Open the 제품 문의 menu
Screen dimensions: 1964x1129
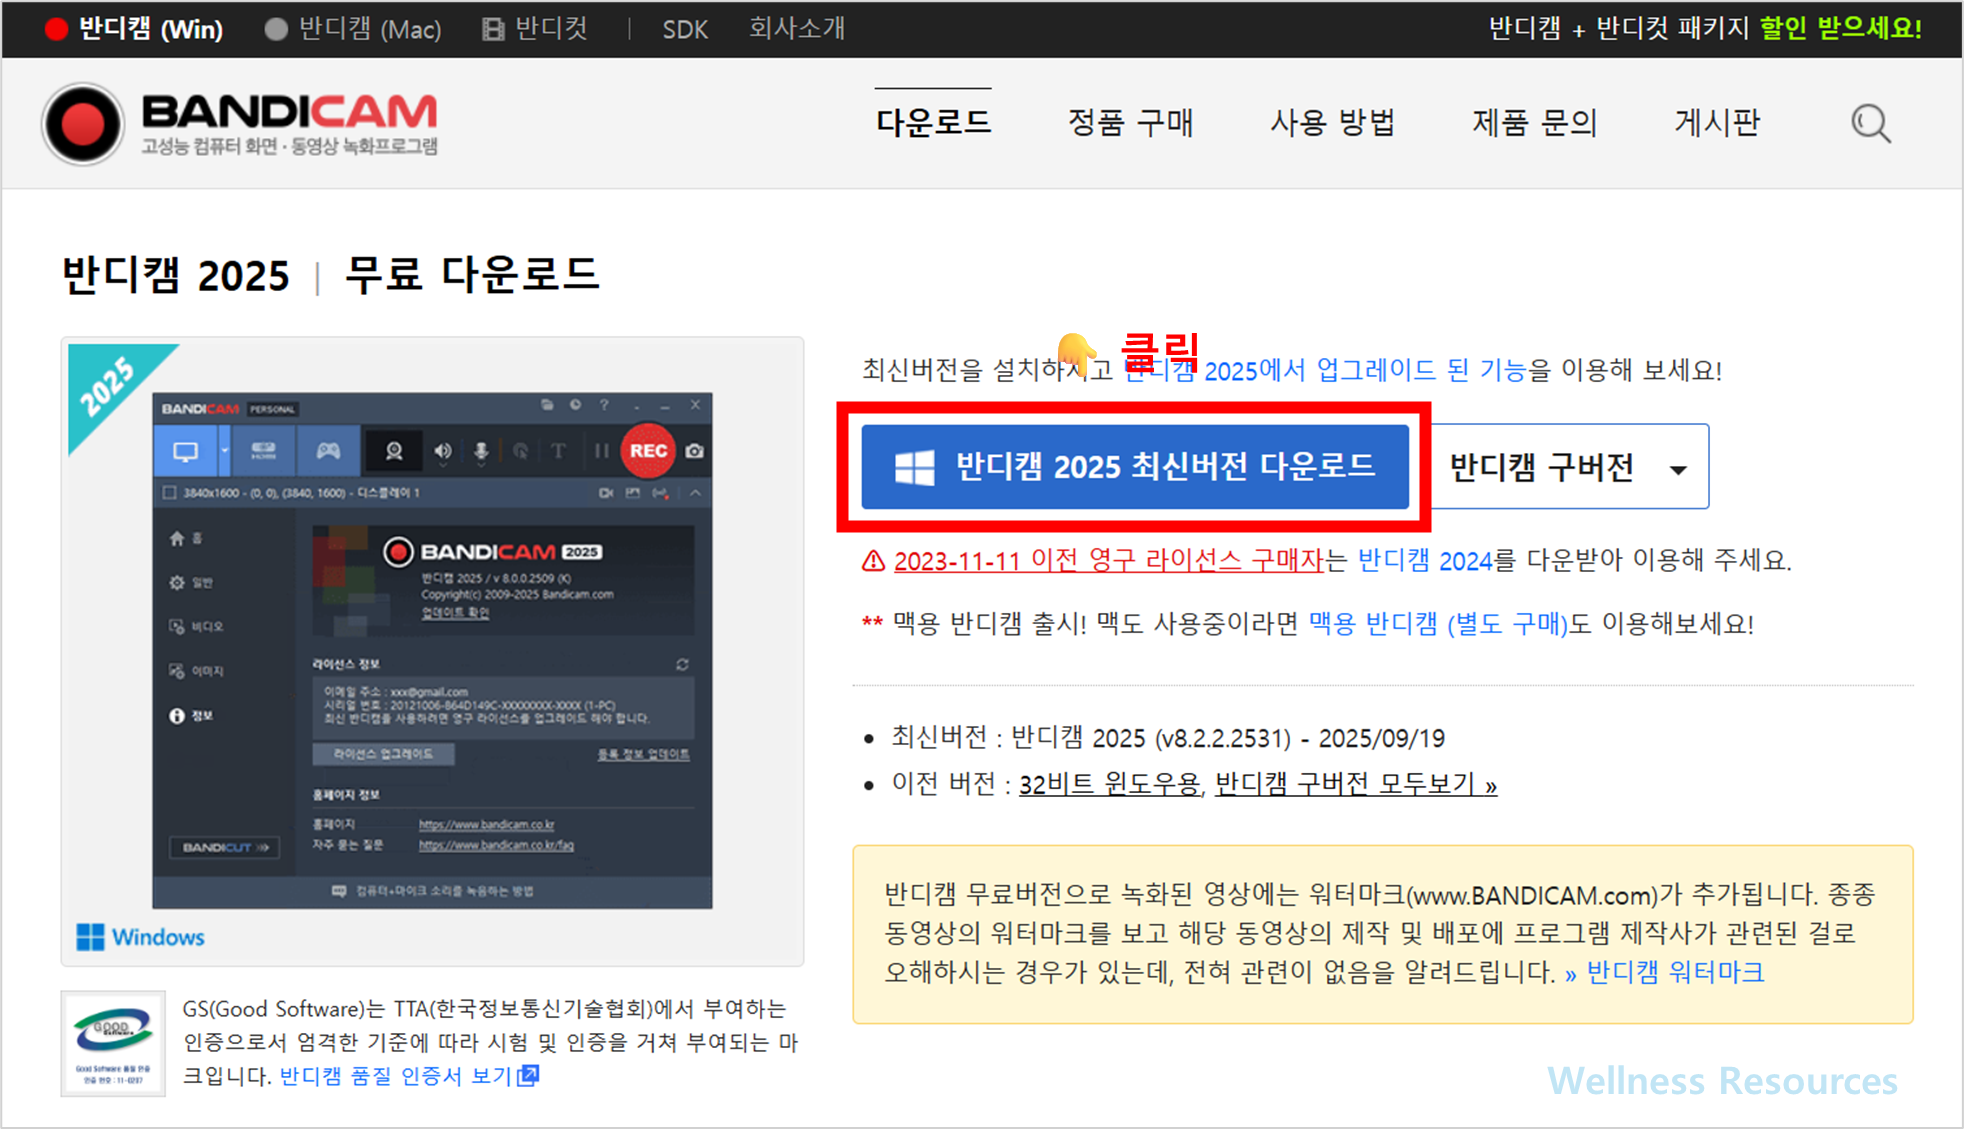click(x=1534, y=123)
